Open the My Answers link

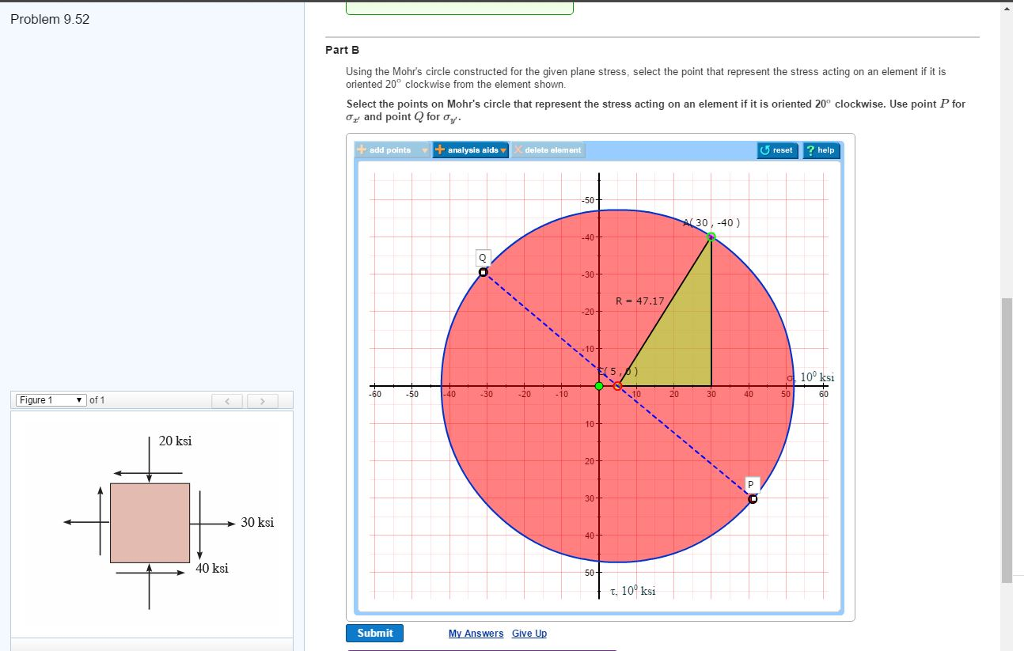point(475,633)
